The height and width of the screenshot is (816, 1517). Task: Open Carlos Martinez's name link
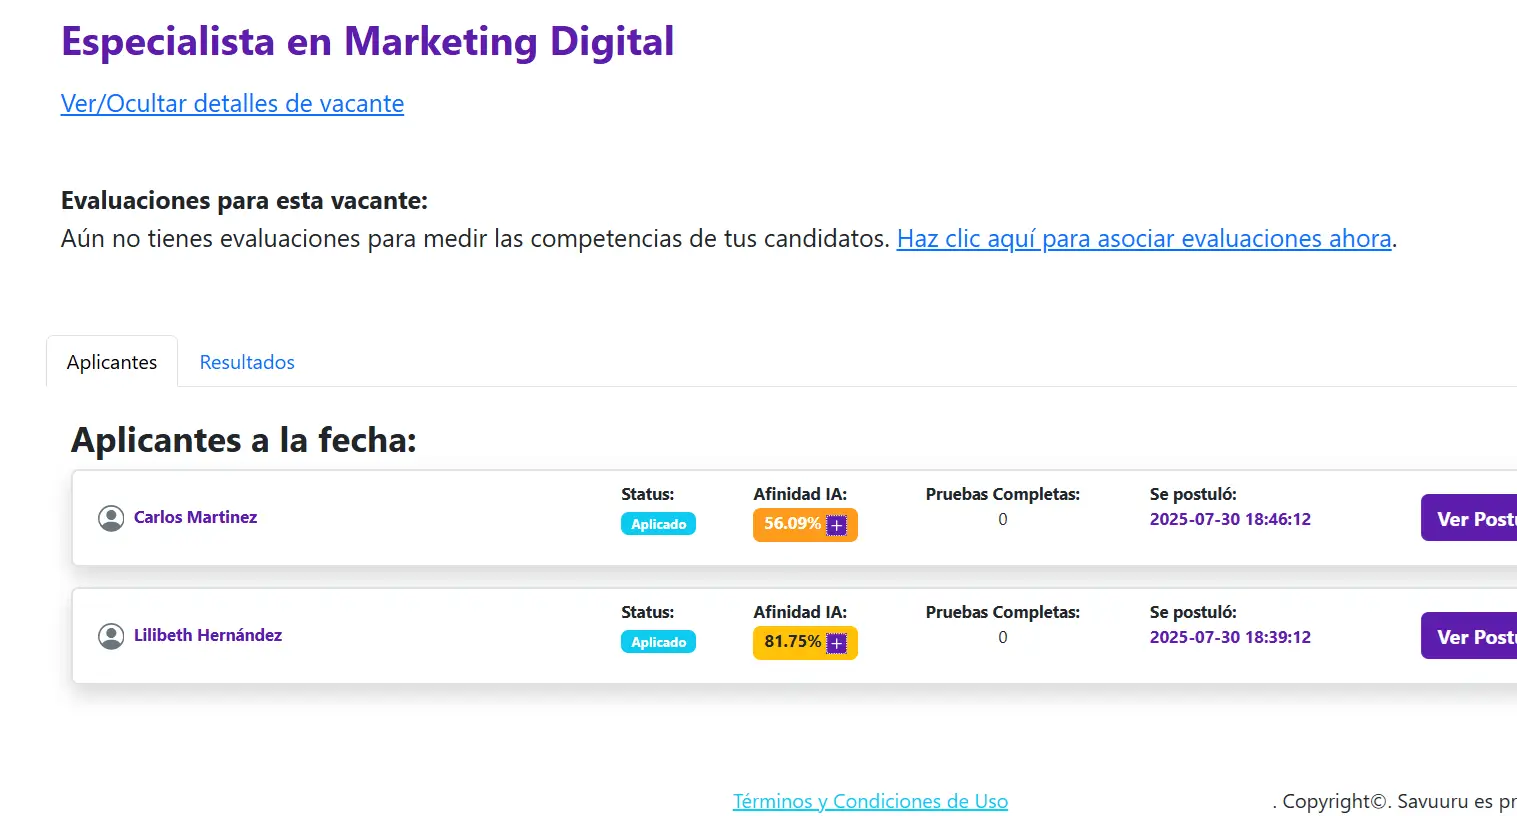(195, 517)
